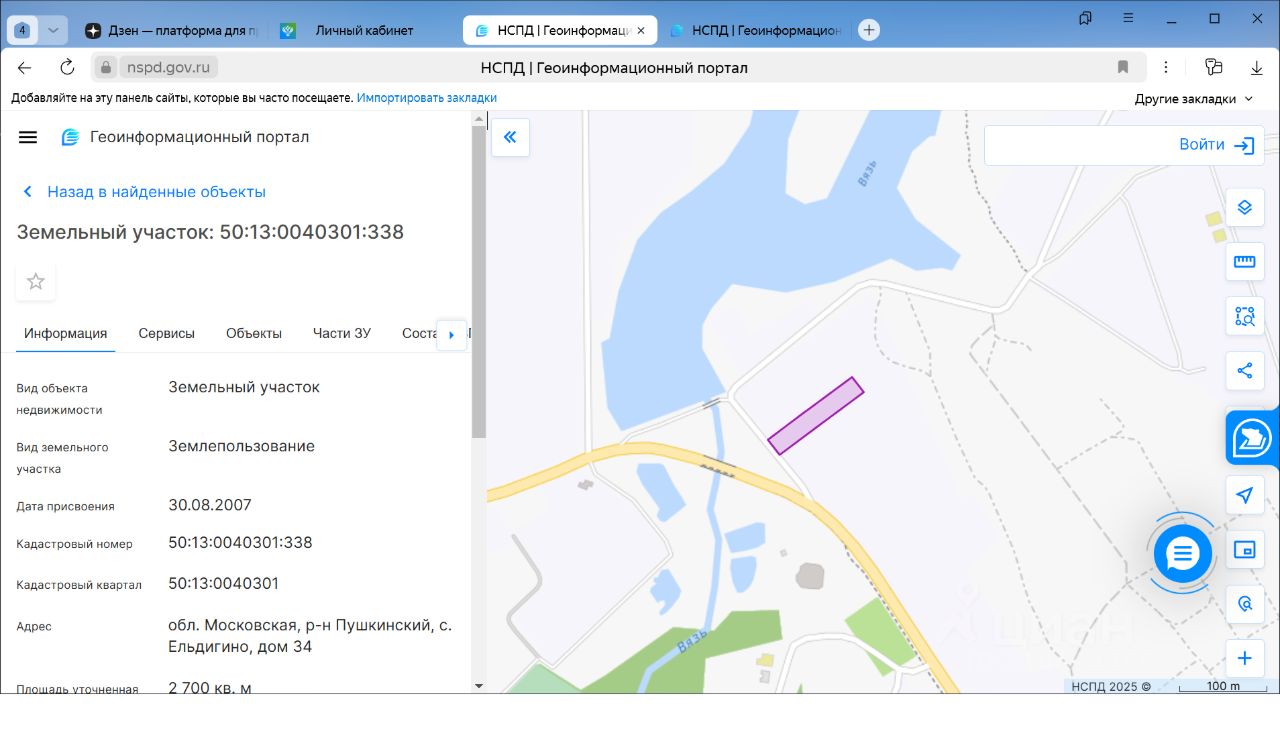Click the plus zoom-in button on map
Viewport: 1280px width, 735px height.
tap(1244, 658)
